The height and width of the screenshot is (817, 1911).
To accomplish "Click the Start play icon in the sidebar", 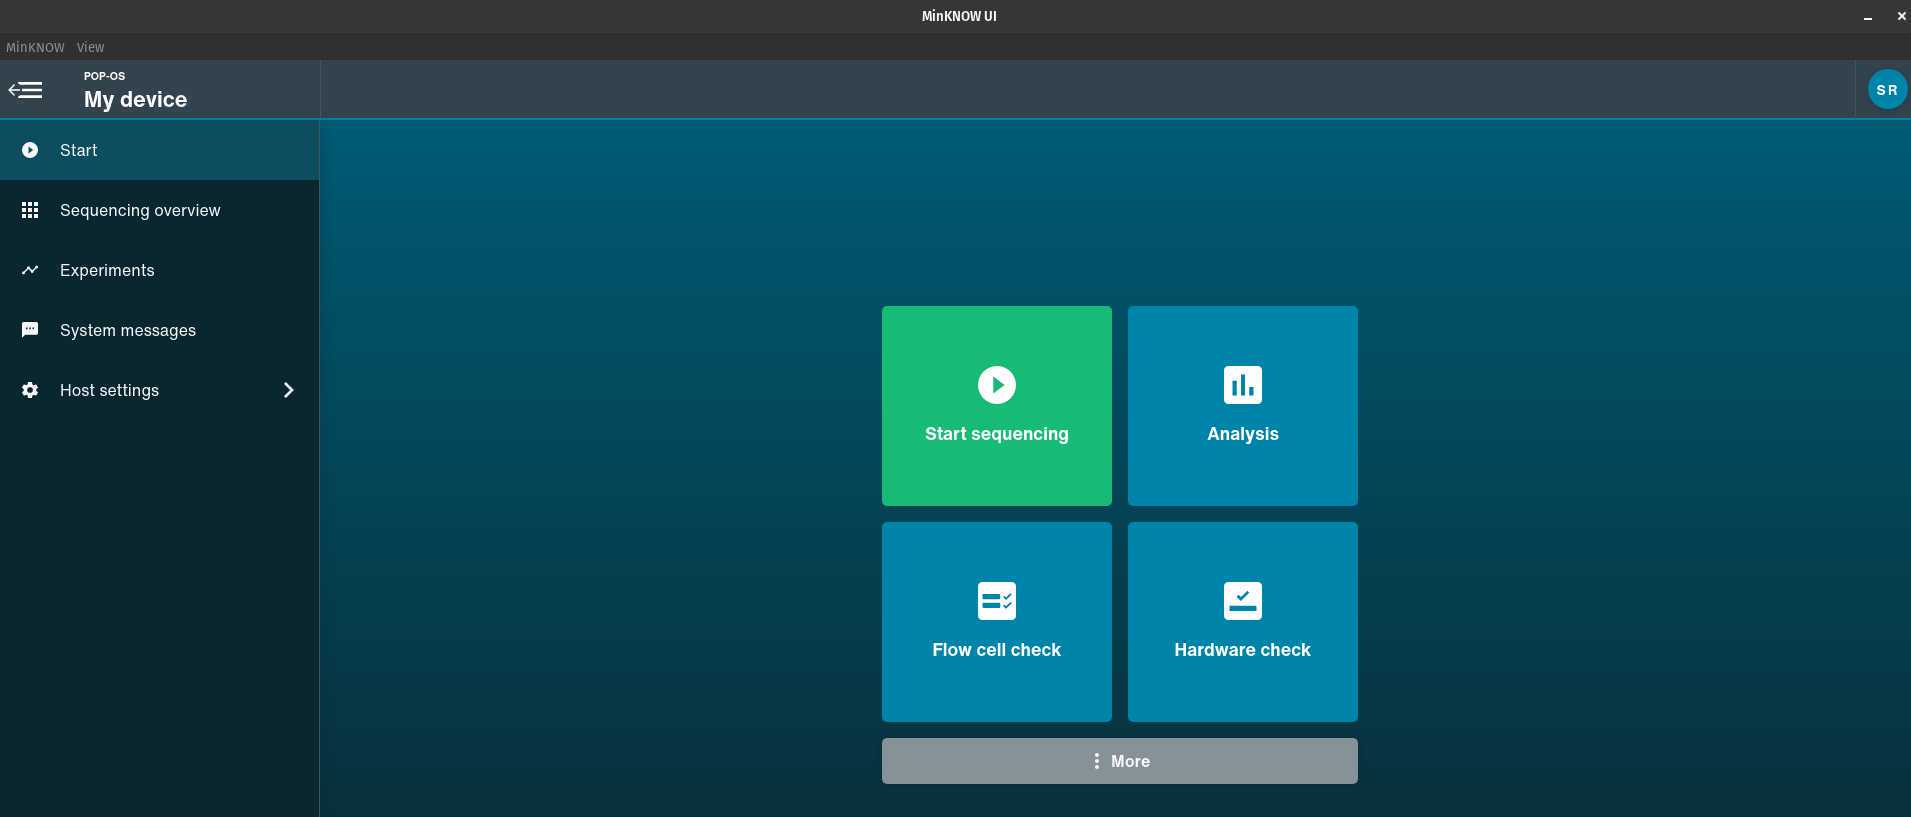I will (x=30, y=150).
